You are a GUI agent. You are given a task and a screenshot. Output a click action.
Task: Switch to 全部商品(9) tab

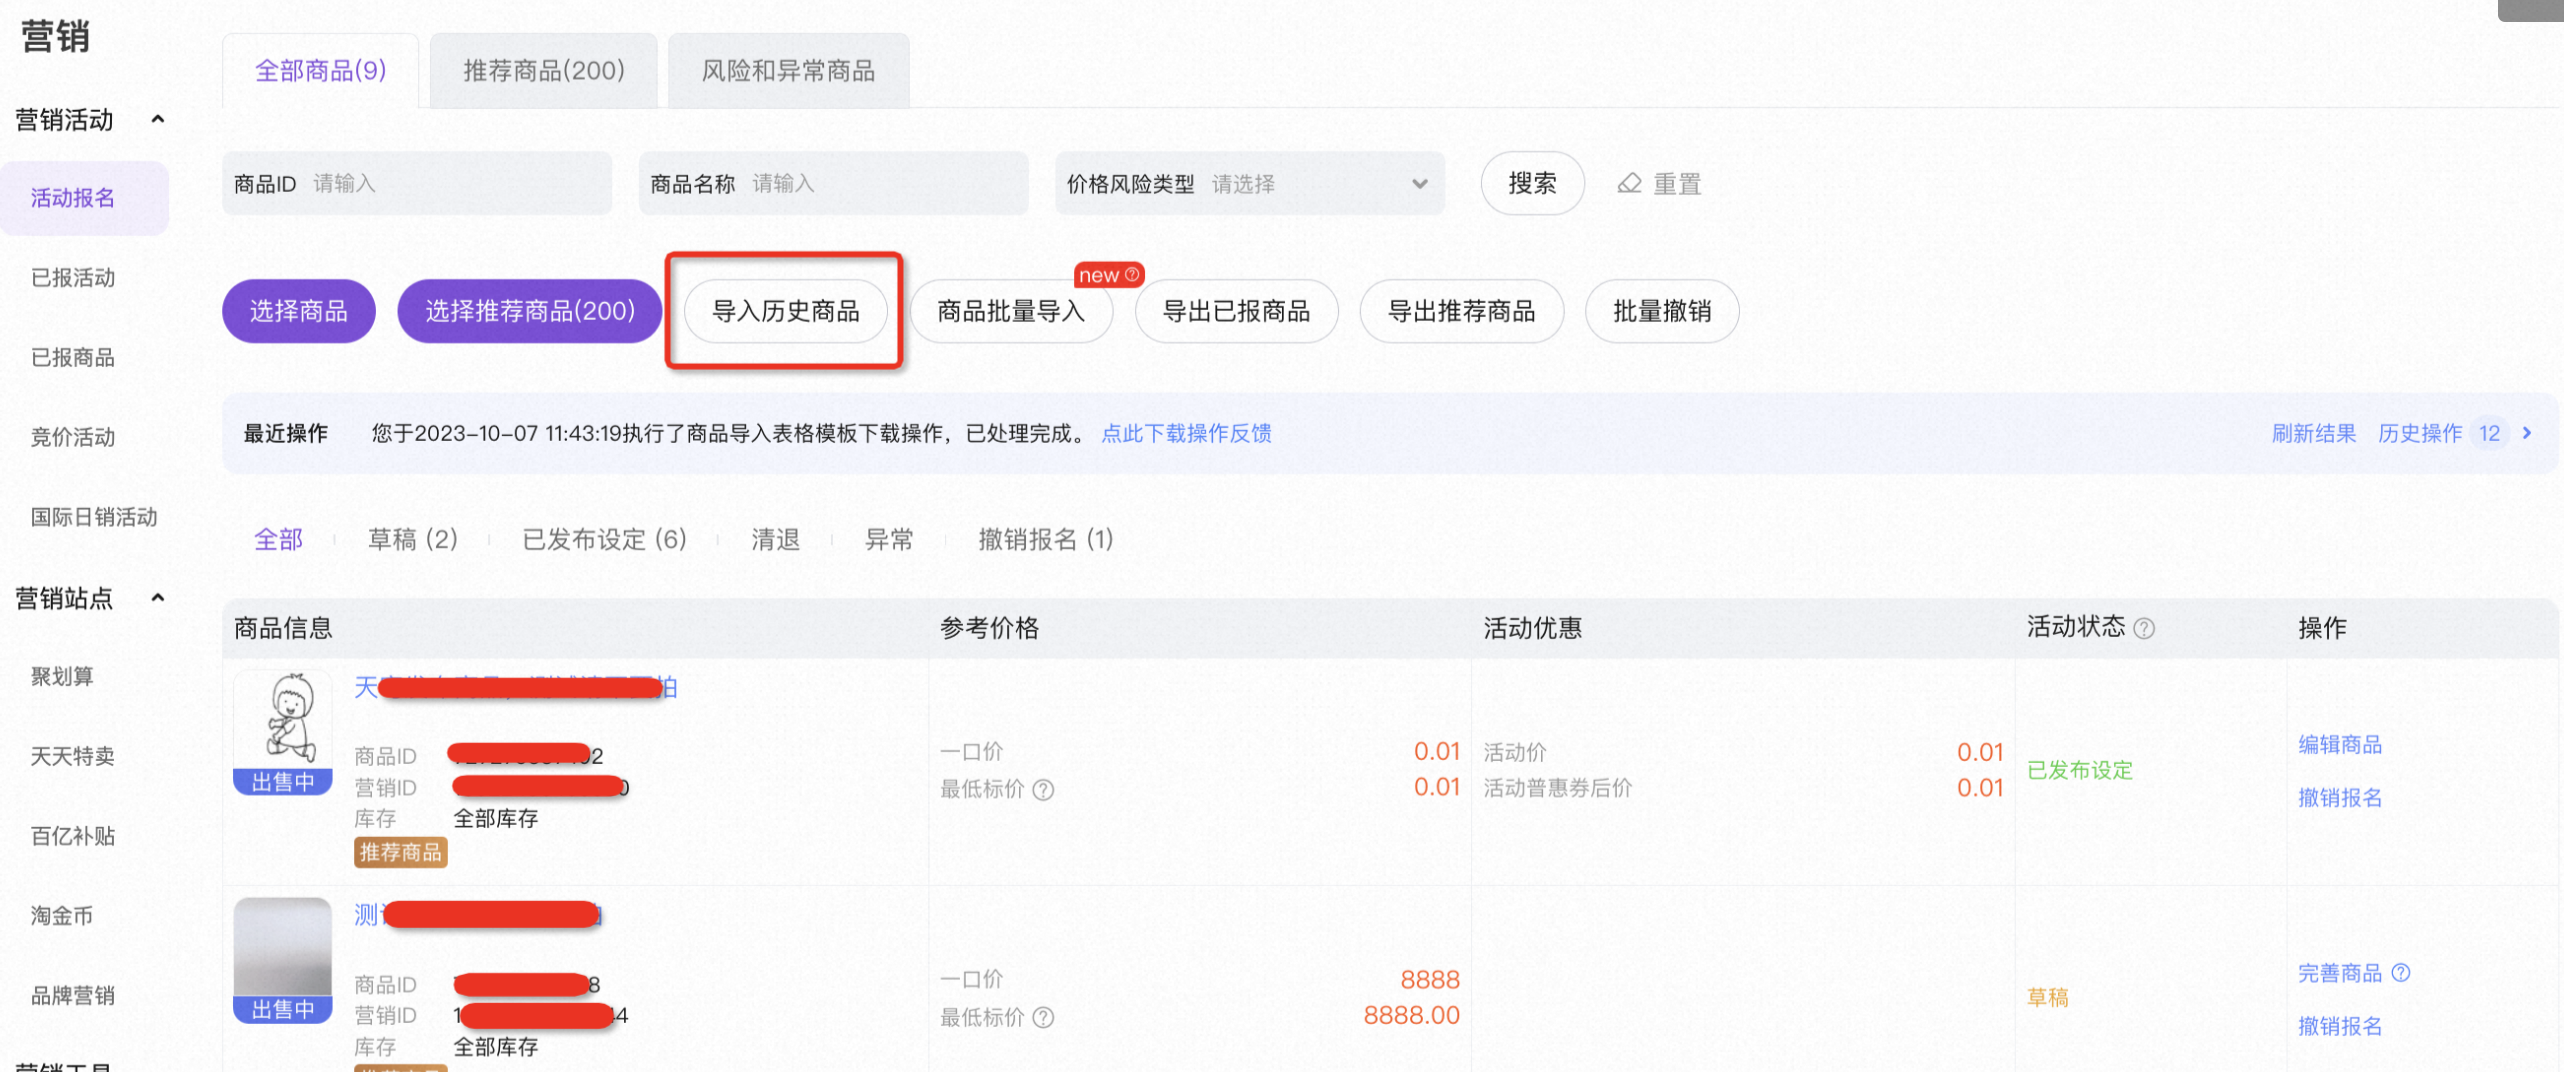tap(321, 70)
